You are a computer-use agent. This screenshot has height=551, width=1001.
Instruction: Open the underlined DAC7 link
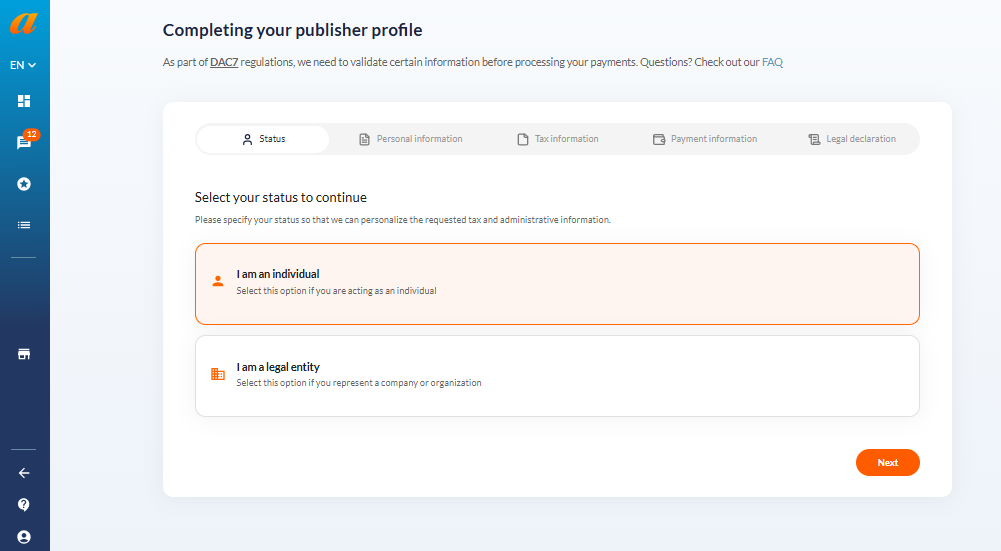click(224, 62)
